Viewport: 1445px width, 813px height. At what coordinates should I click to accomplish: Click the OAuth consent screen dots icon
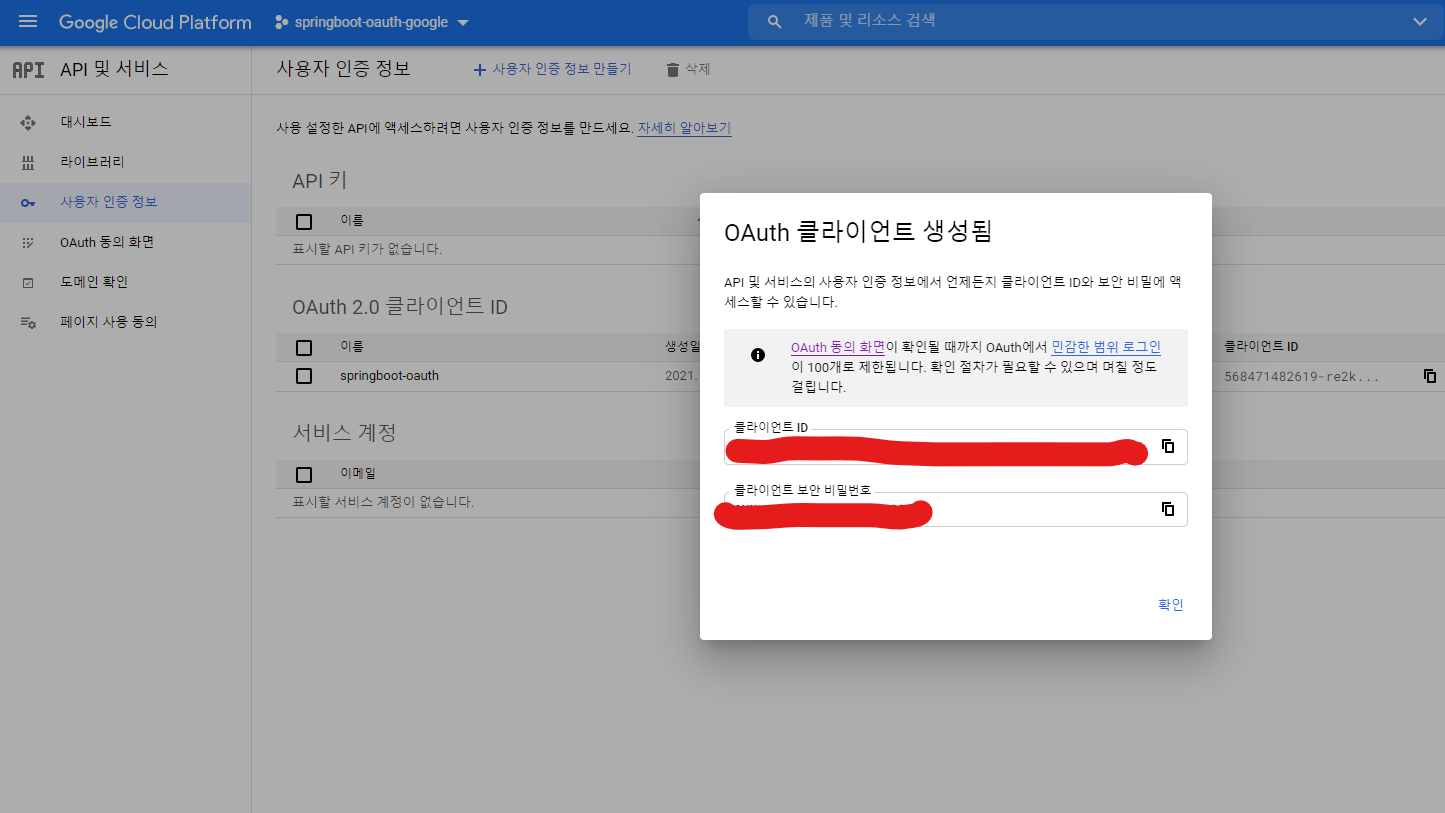tap(28, 242)
